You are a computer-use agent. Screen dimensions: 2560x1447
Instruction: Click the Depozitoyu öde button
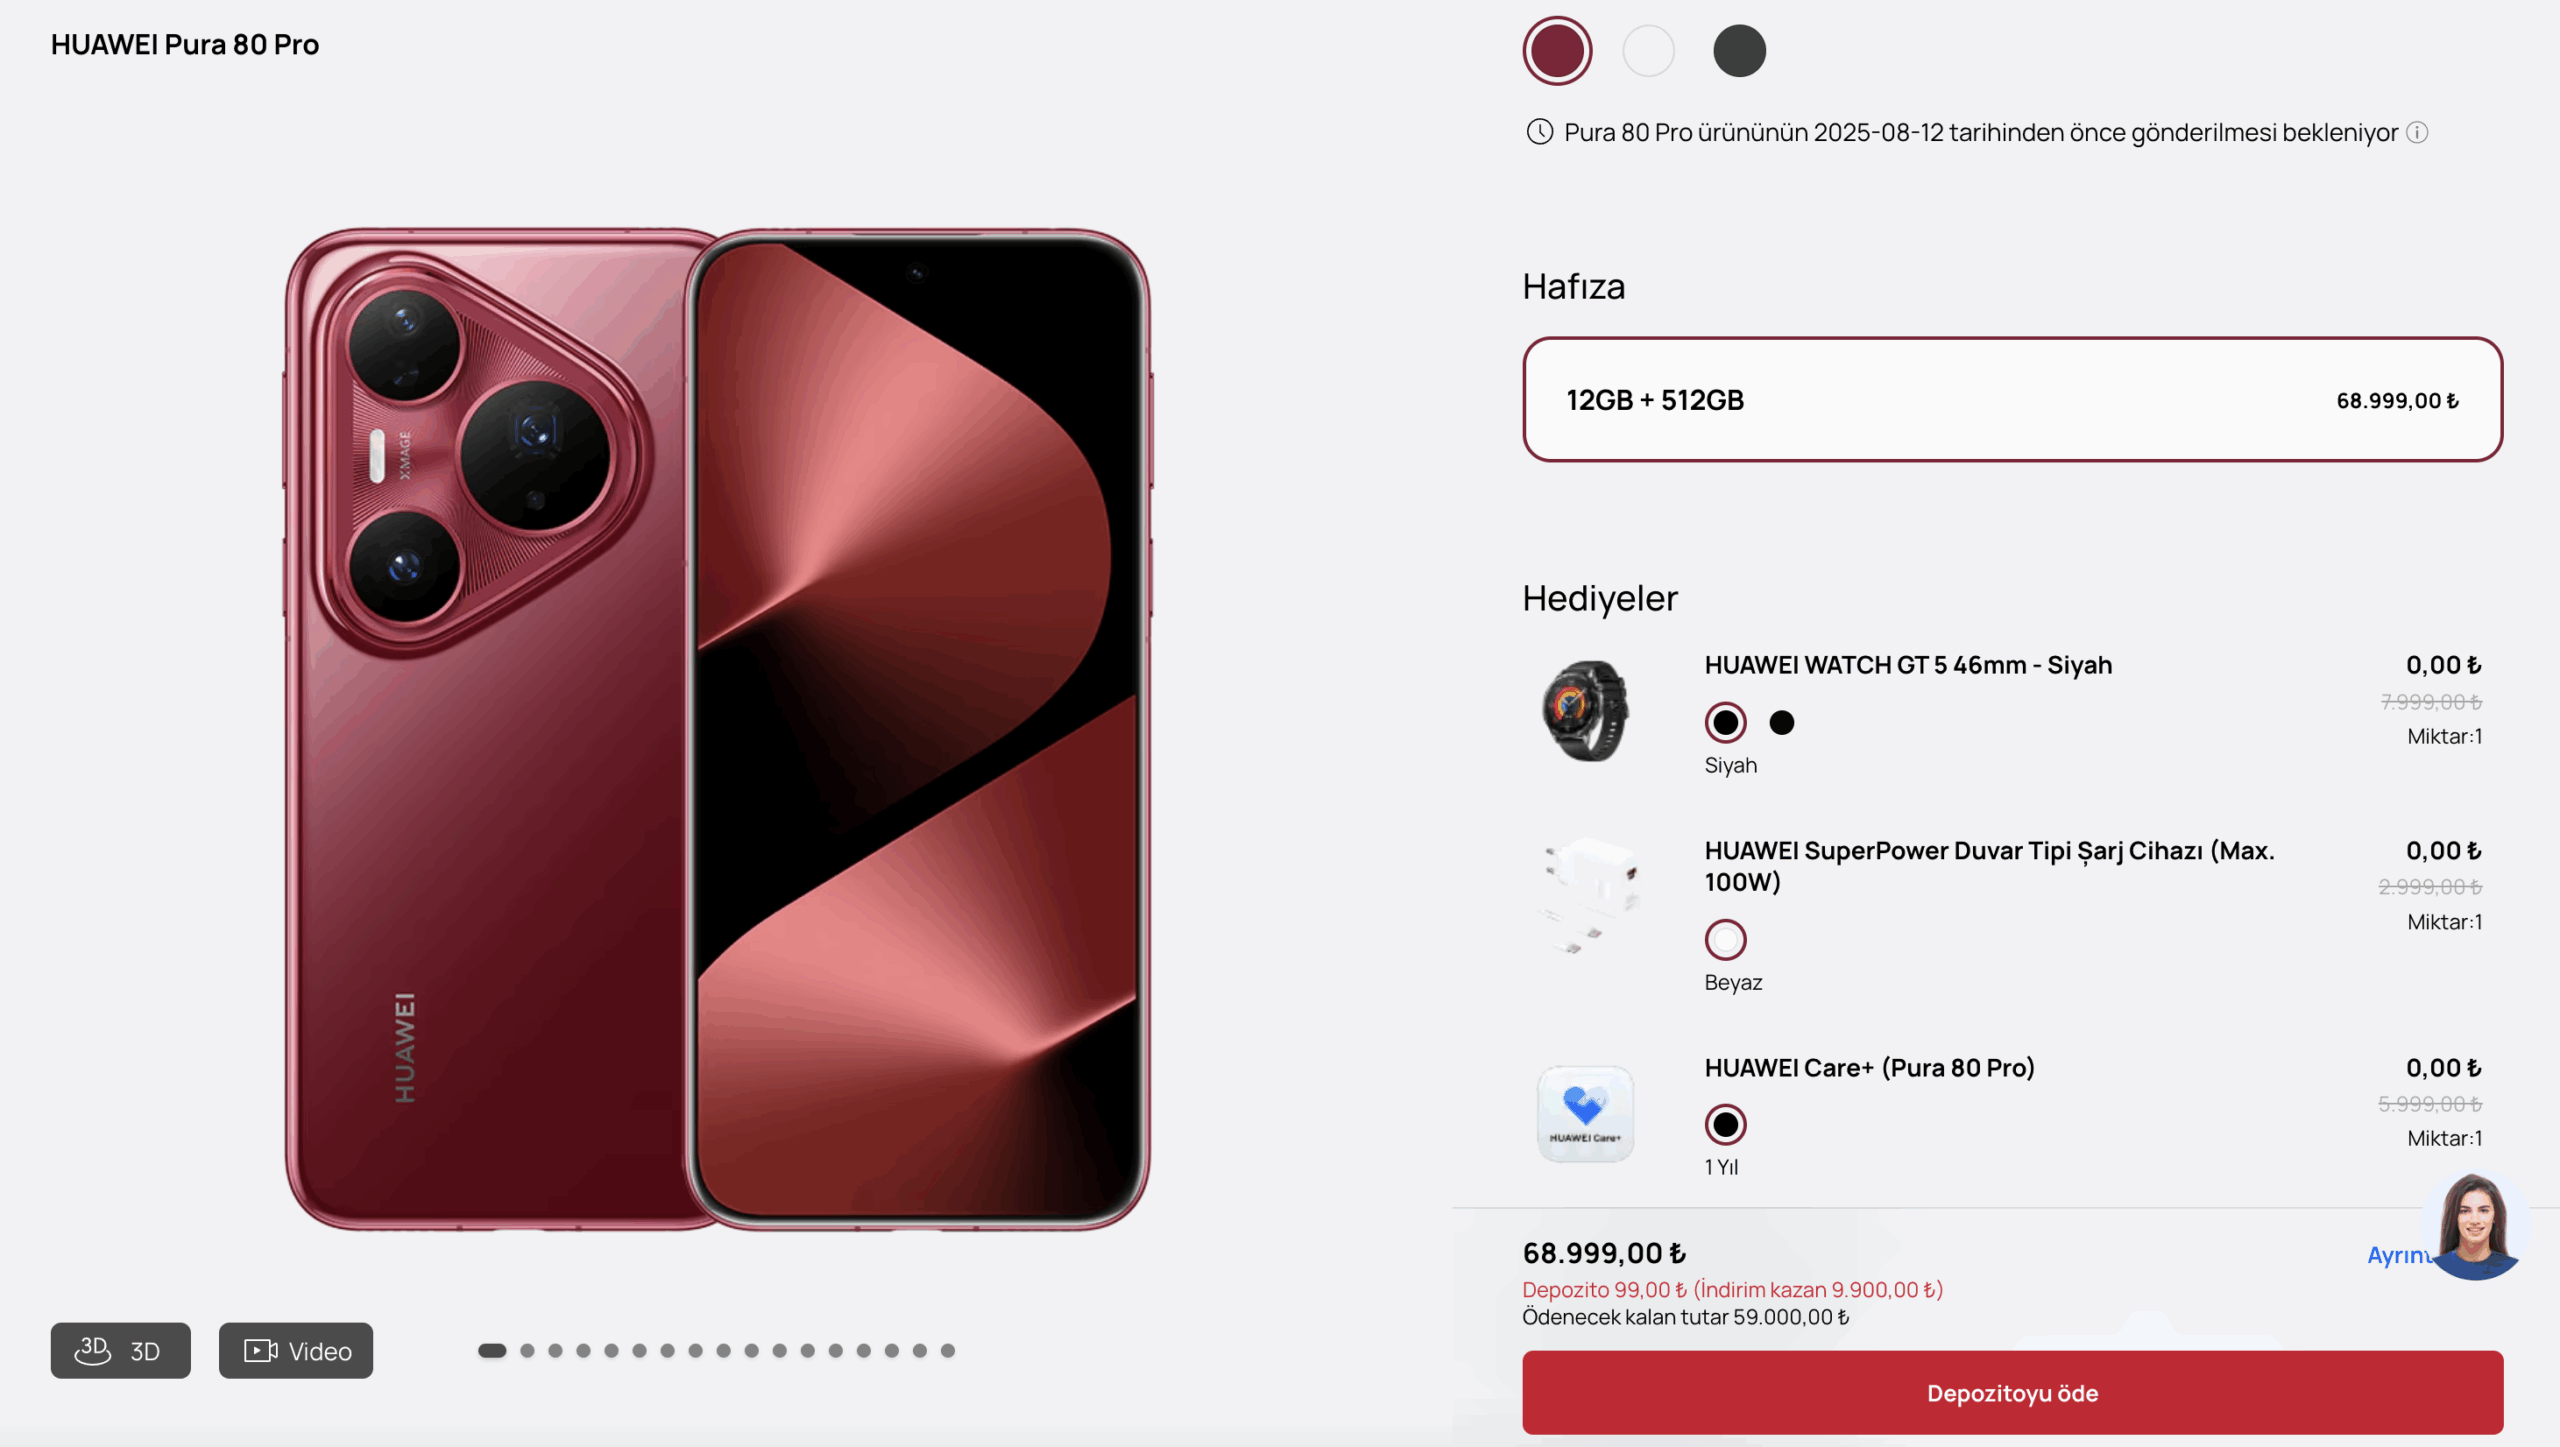2012,1393
